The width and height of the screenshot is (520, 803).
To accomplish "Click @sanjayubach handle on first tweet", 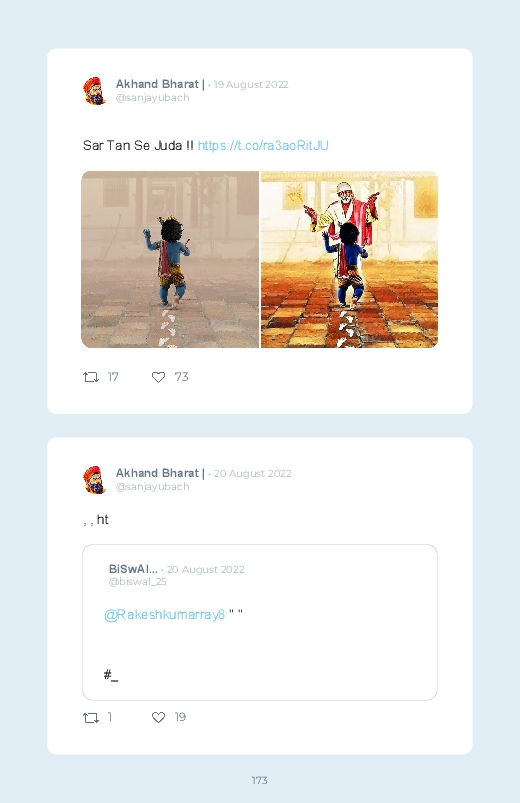I will (x=153, y=97).
